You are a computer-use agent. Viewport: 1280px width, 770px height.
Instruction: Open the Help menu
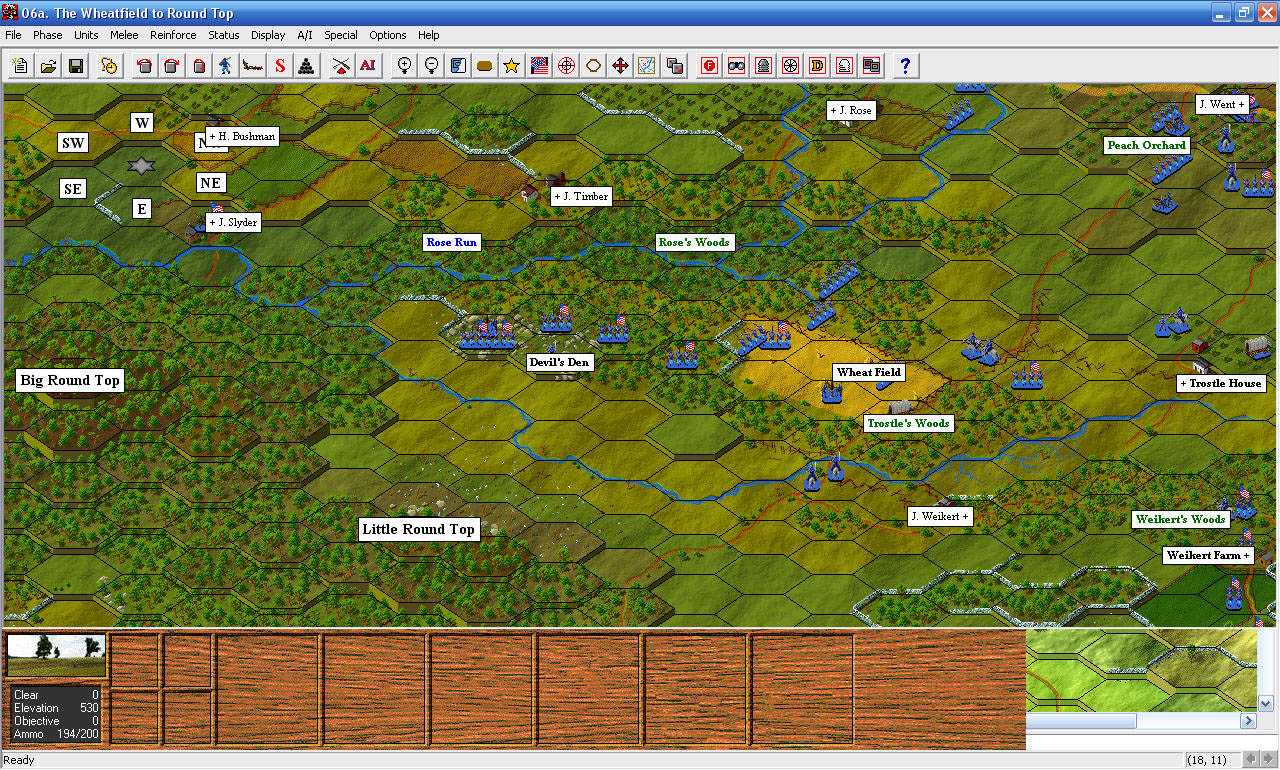[x=429, y=35]
